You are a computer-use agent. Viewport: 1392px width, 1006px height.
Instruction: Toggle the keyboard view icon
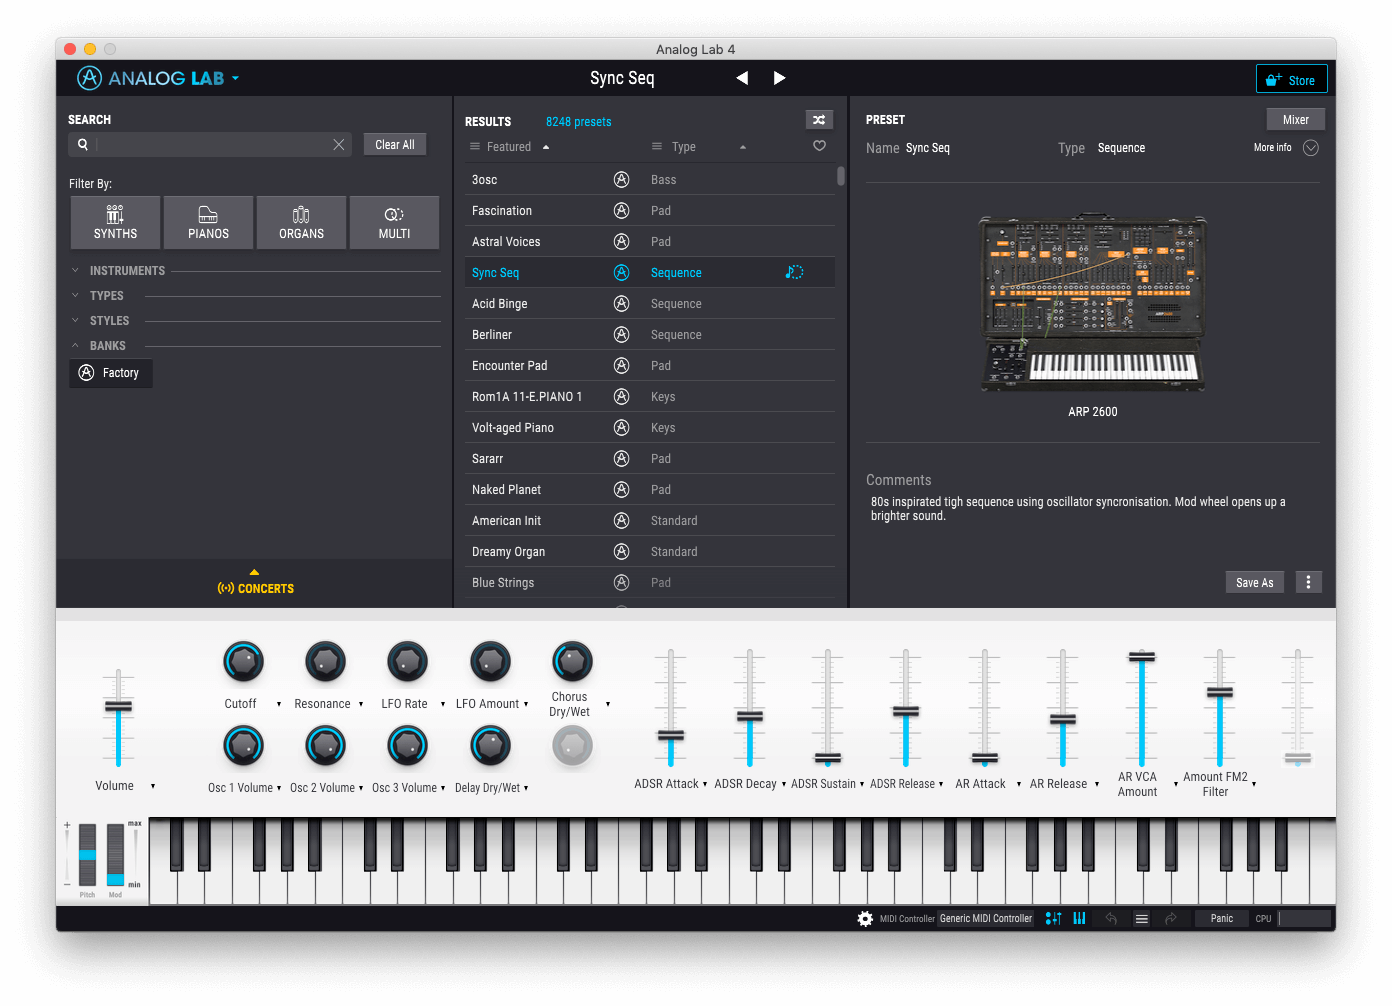pyautogui.click(x=1080, y=918)
